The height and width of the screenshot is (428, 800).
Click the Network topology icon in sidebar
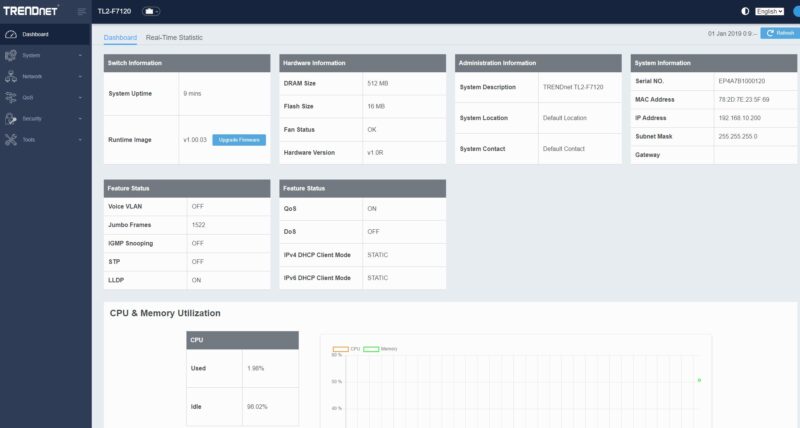tap(11, 77)
